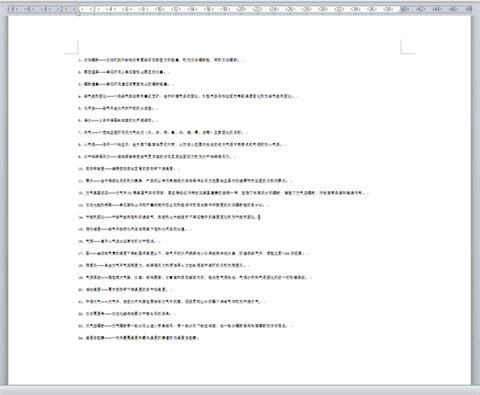Click ruler mark 20 on horizontal ruler
Viewport: 480px width, 395px height.
pos(241,9)
